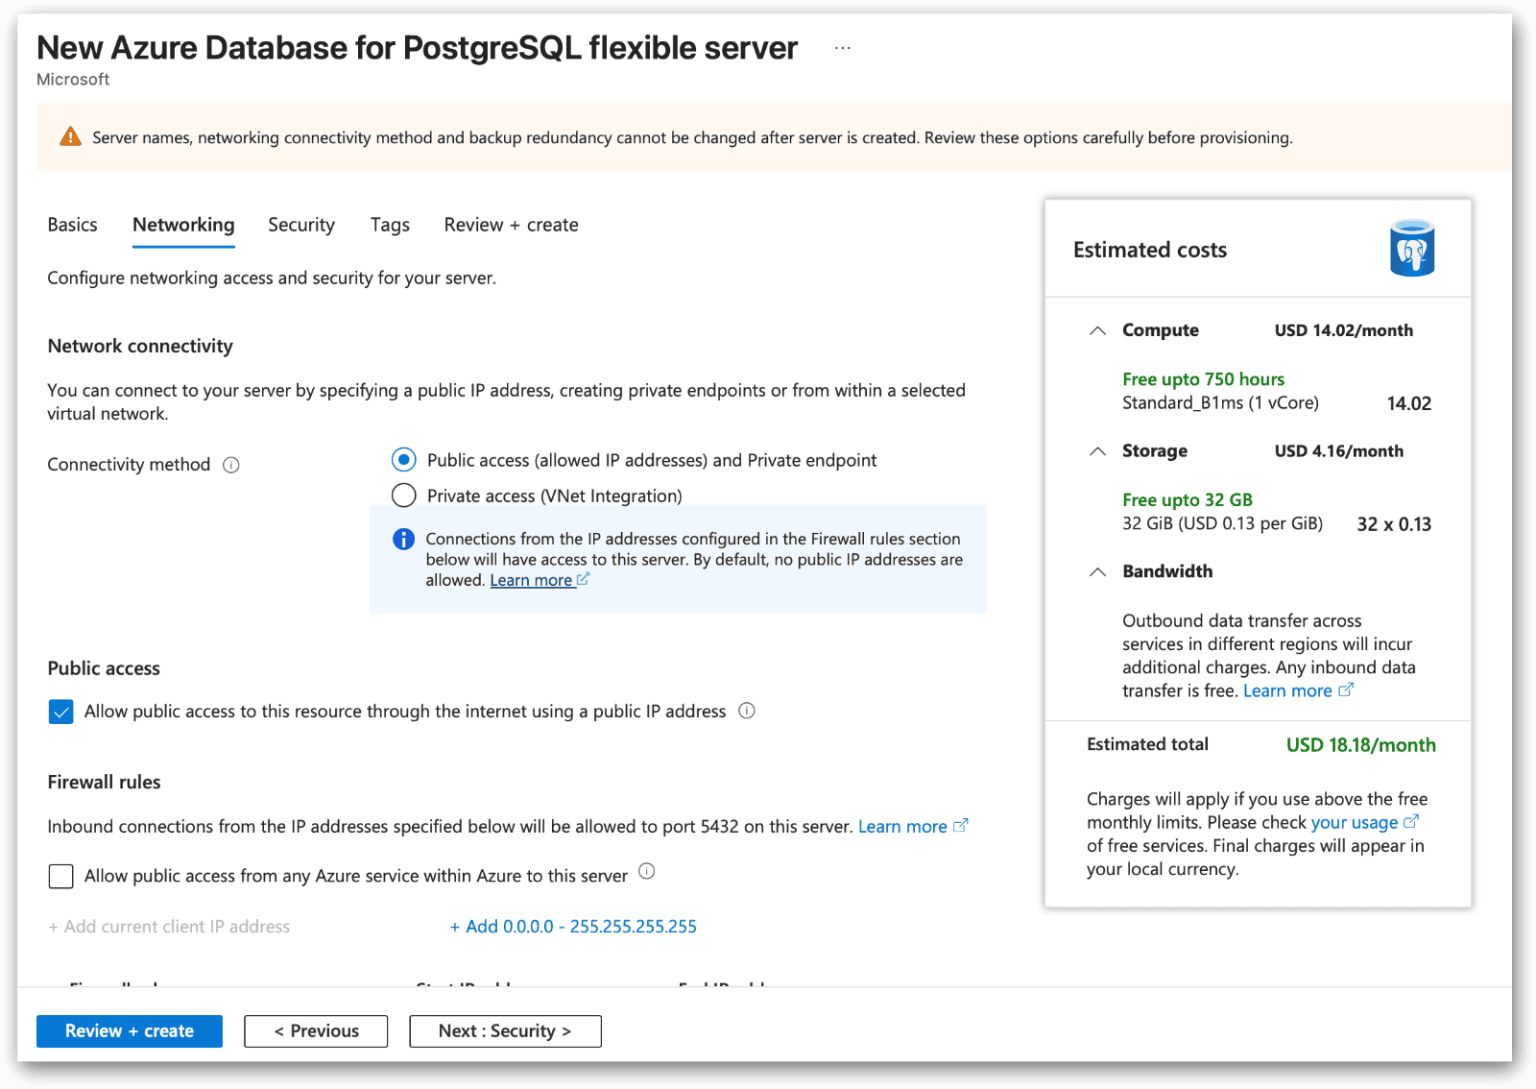This screenshot has height=1089, width=1536.
Task: Switch to the Basics tab
Action: tap(72, 225)
